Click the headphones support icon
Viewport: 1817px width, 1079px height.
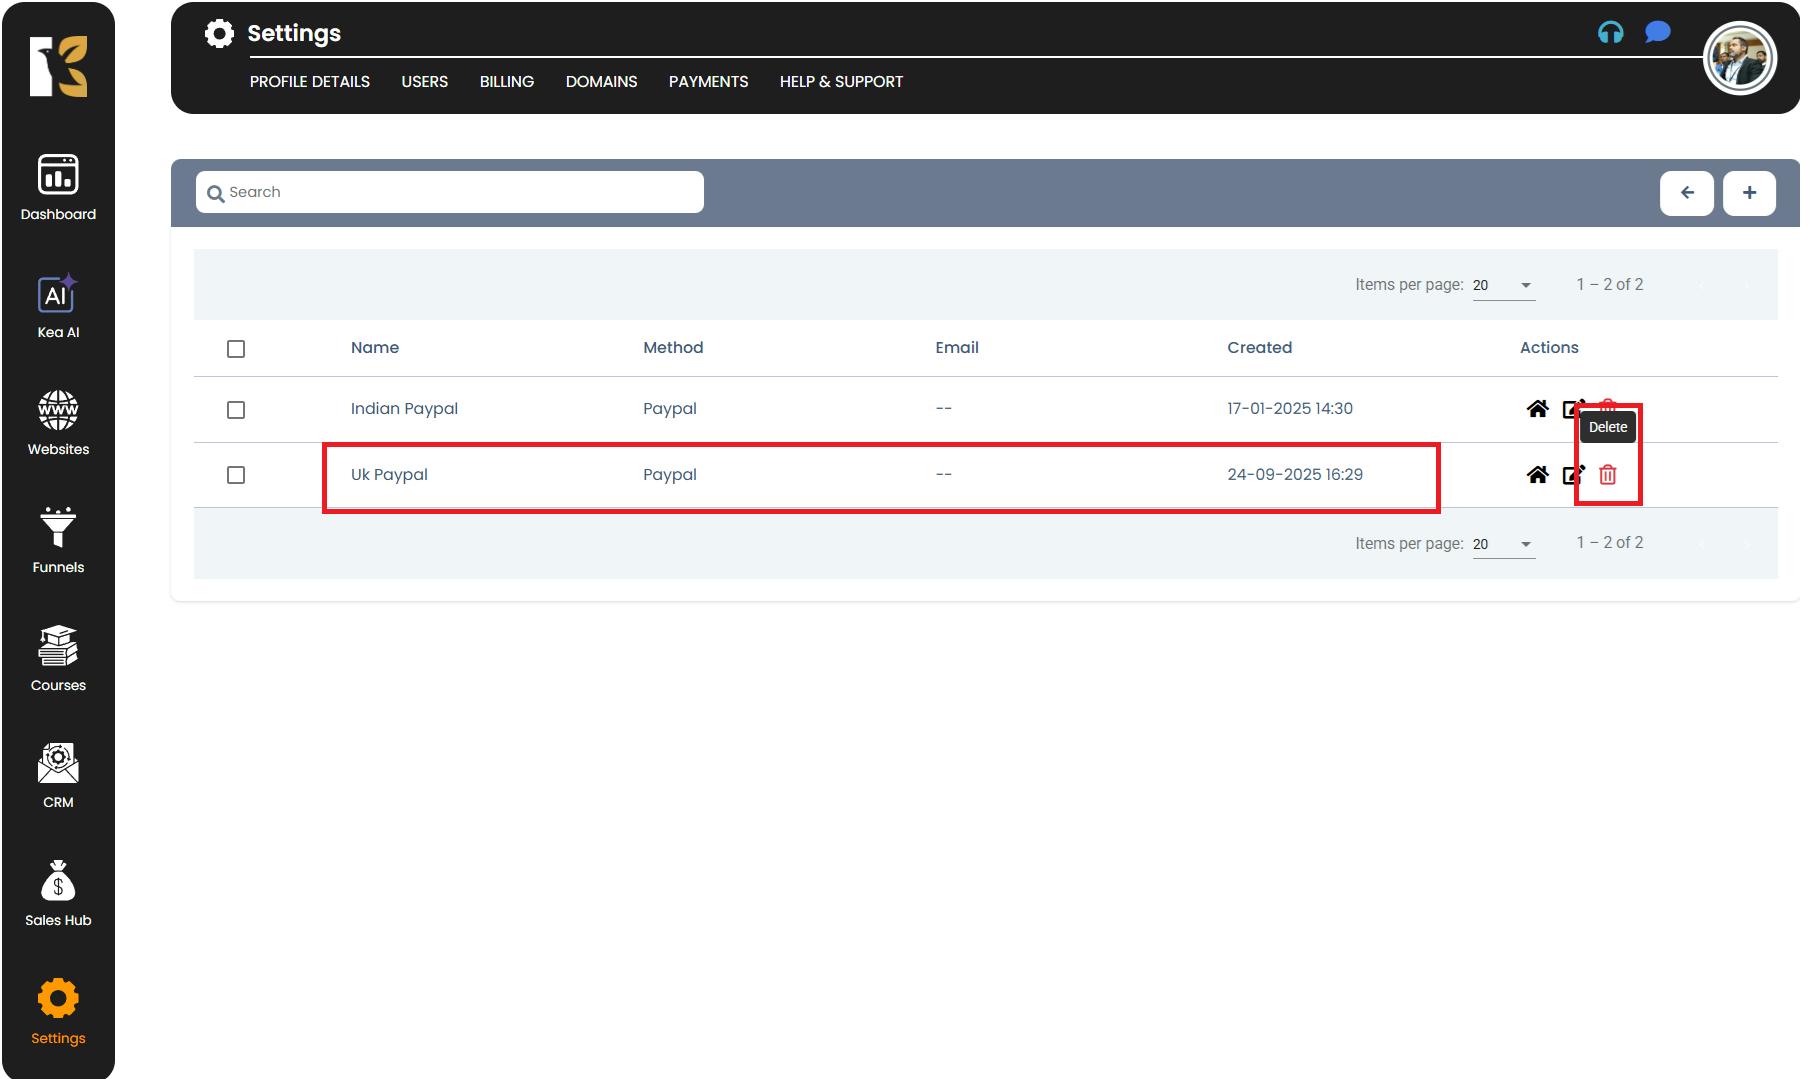[1610, 33]
